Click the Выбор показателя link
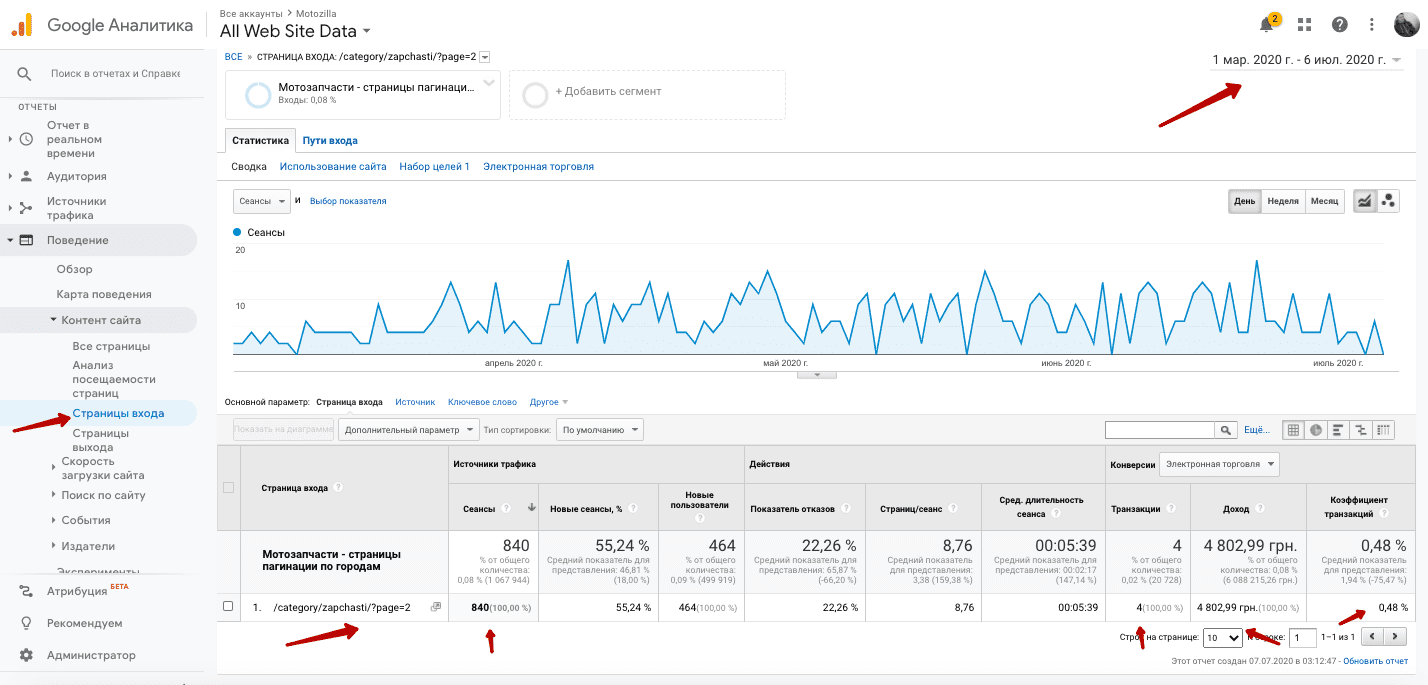The height and width of the screenshot is (685, 1428). [x=348, y=201]
